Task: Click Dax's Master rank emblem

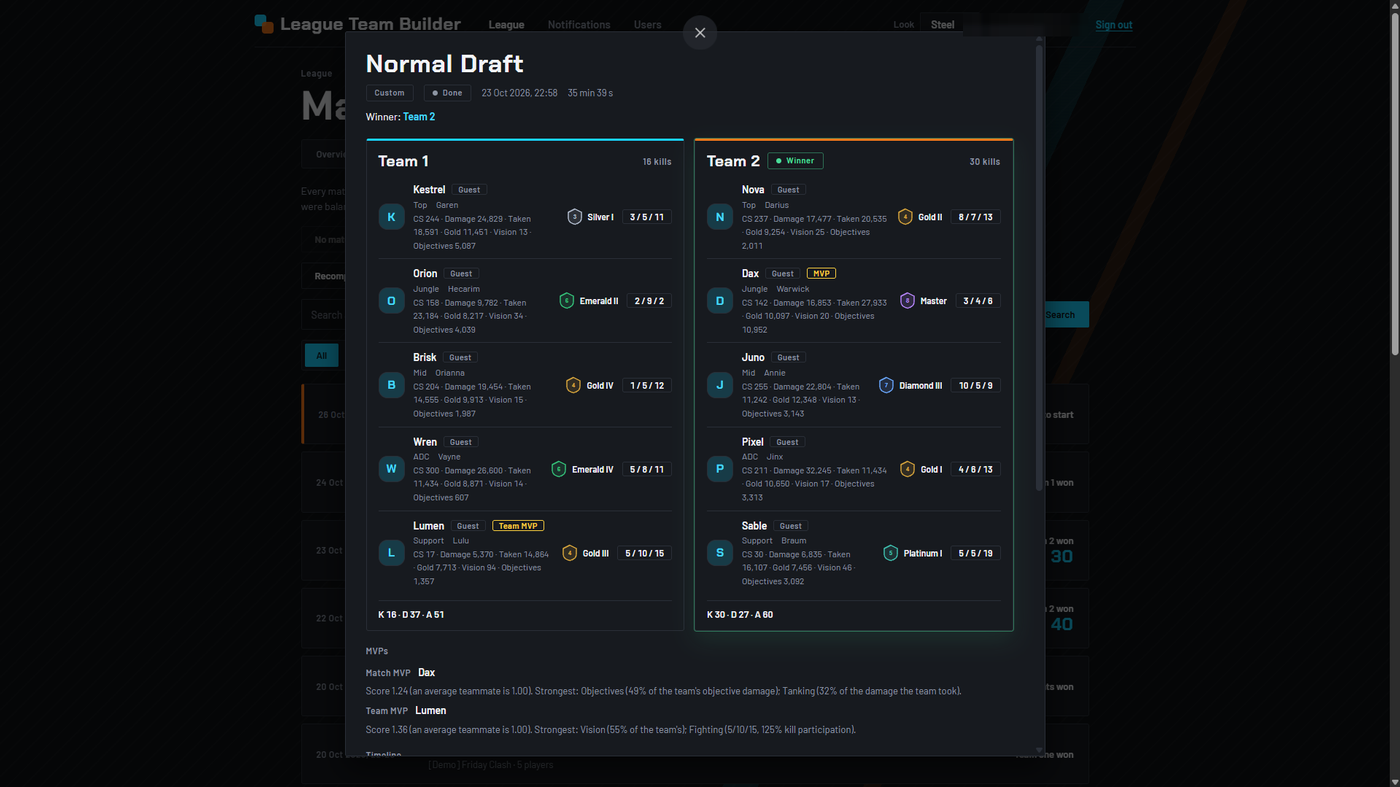Action: point(907,301)
